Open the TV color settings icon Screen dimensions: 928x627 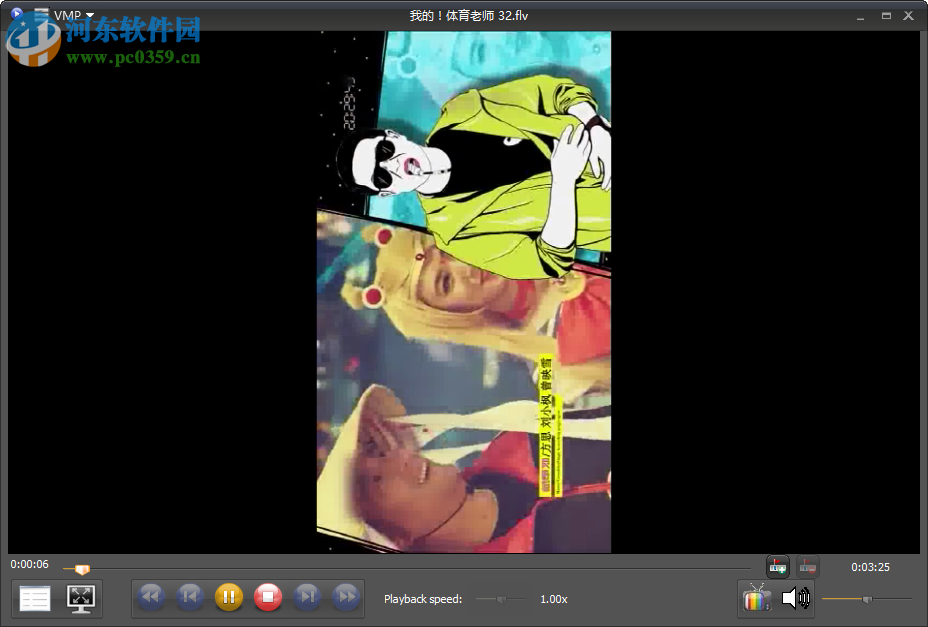coord(757,598)
